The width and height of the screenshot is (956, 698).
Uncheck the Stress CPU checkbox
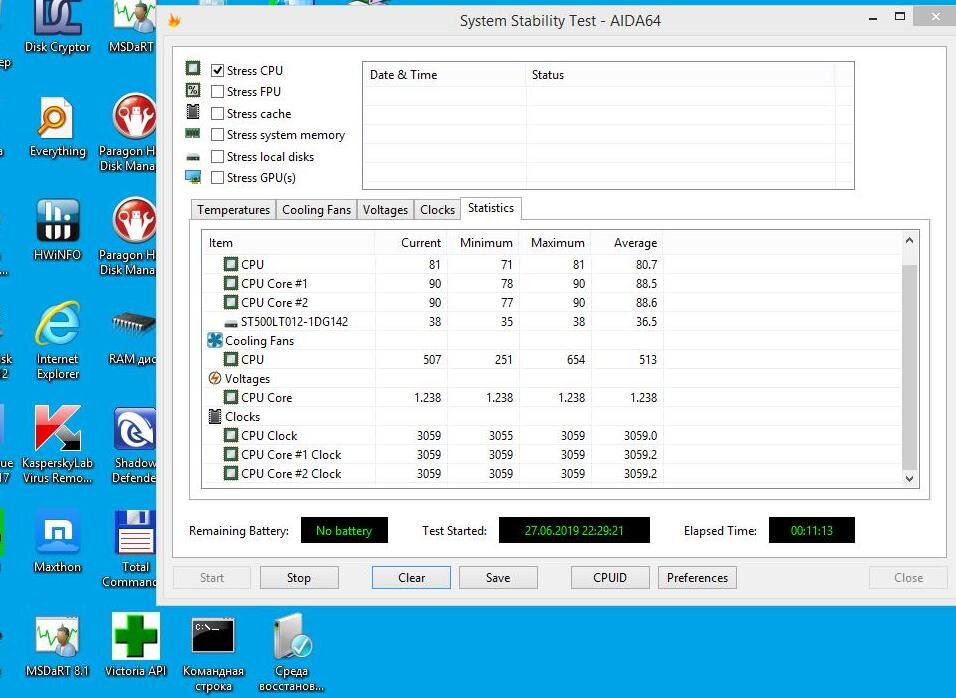pos(217,70)
